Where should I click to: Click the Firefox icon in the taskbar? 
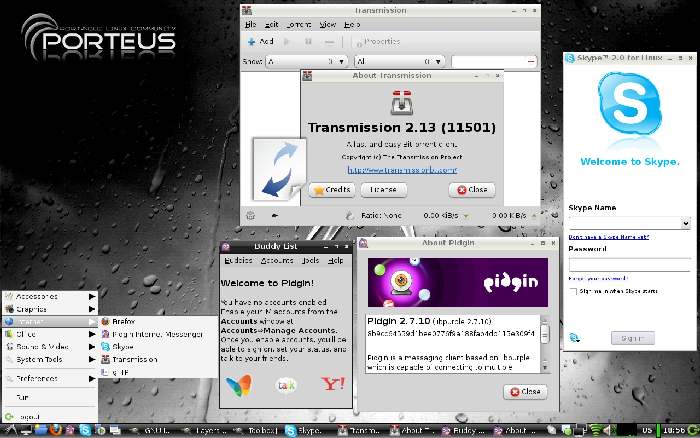pos(54,430)
